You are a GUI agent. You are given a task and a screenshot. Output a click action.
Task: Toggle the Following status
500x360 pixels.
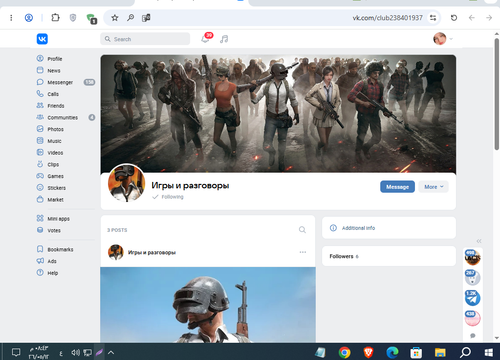click(168, 197)
